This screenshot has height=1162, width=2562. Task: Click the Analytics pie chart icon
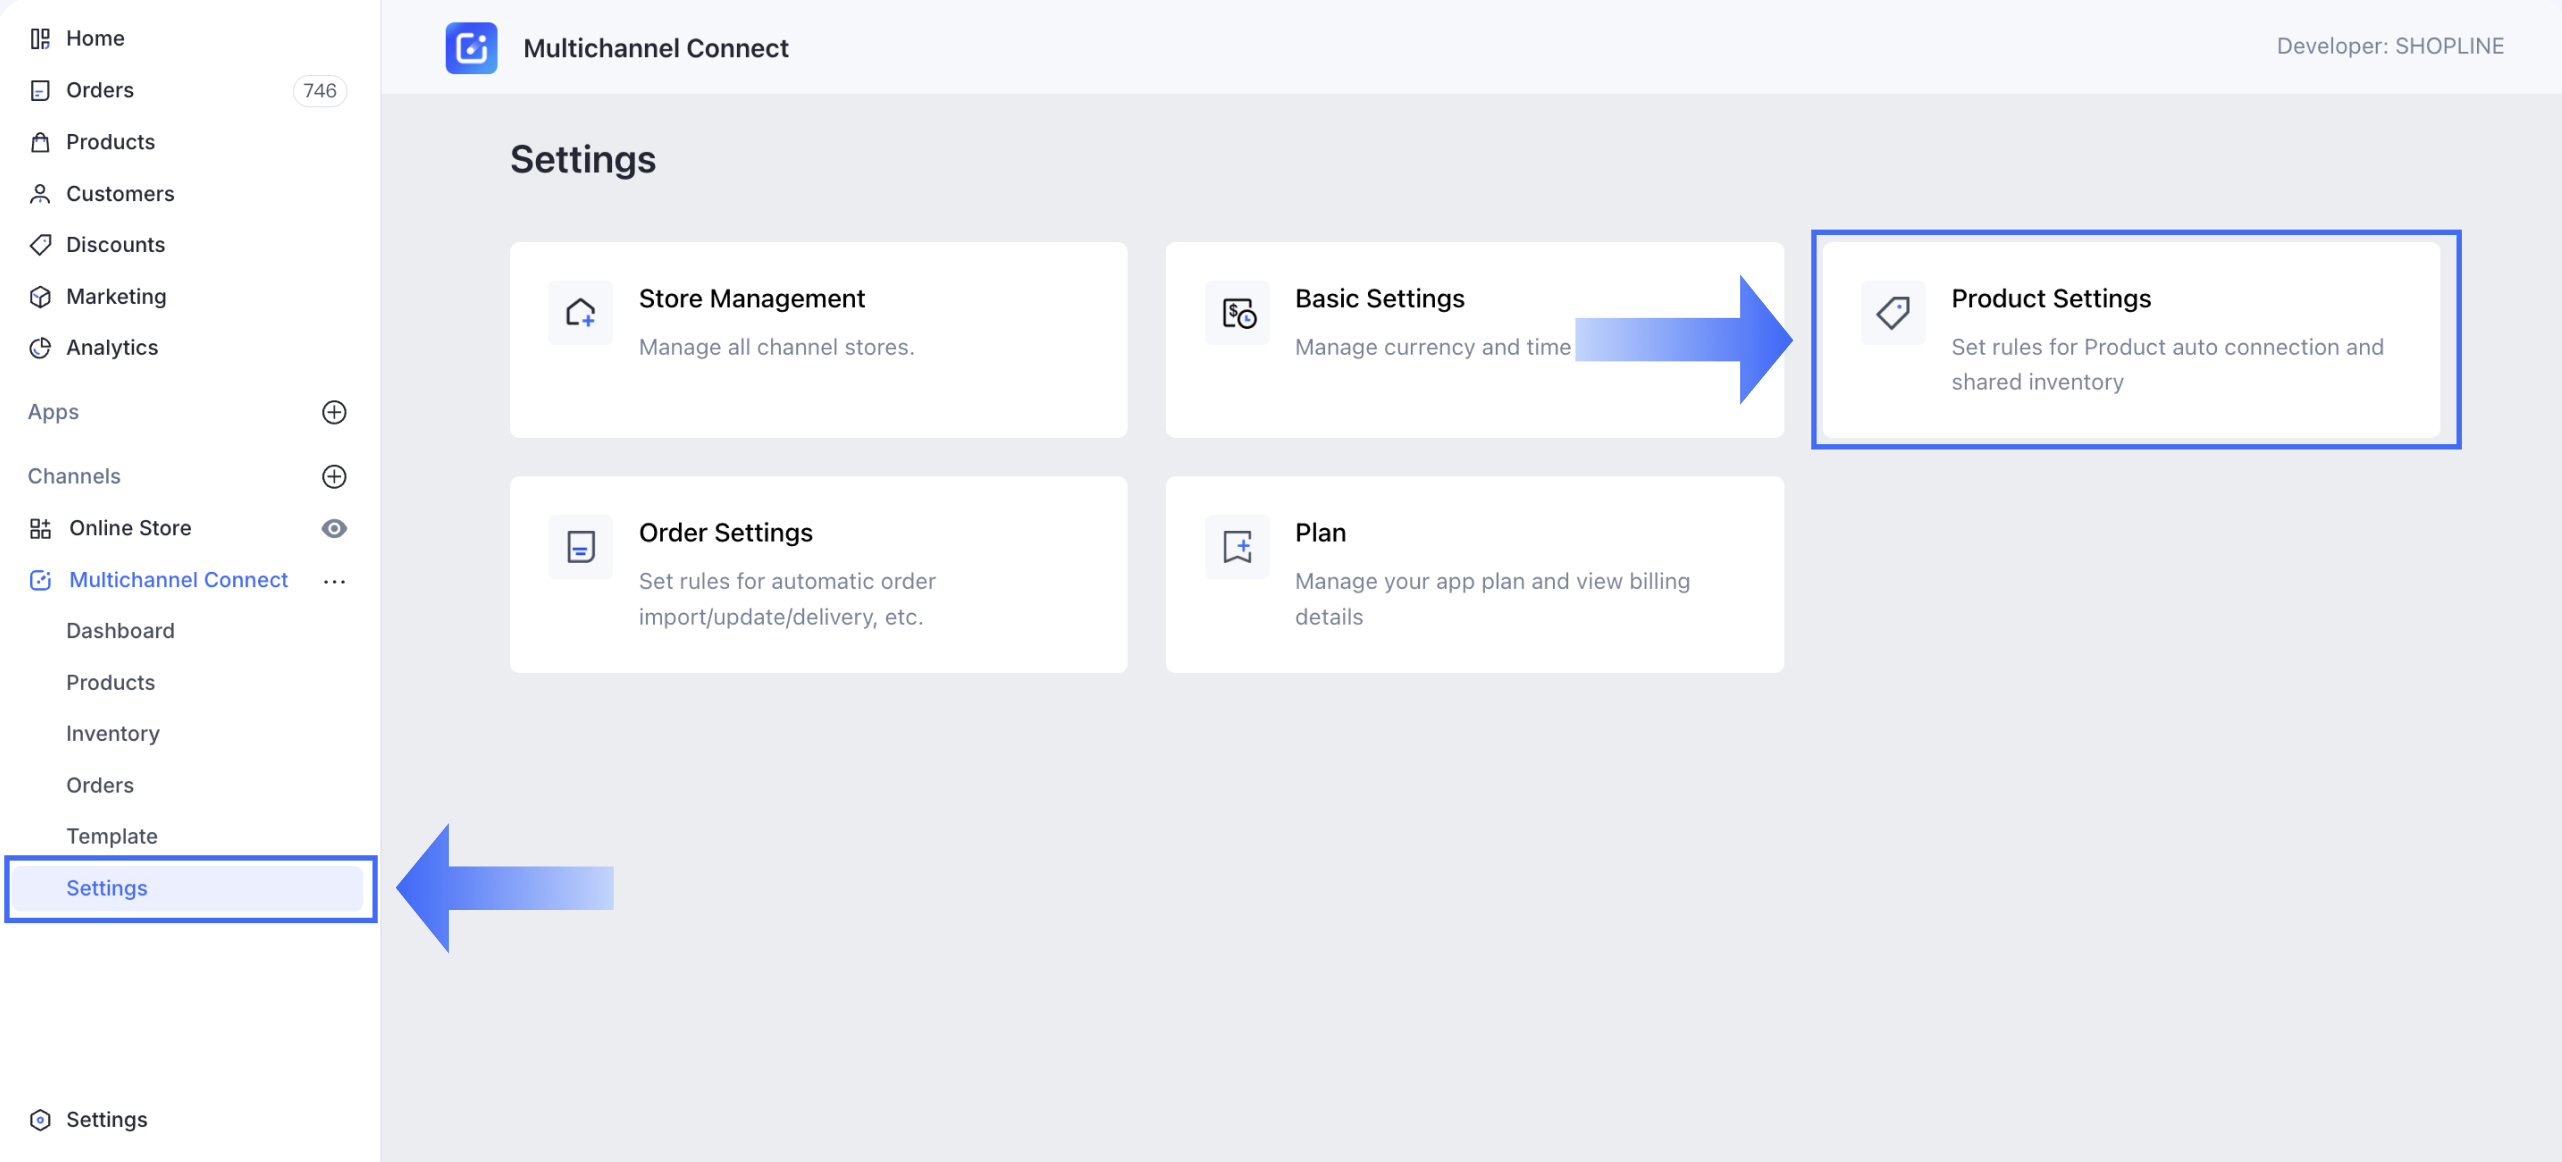40,348
